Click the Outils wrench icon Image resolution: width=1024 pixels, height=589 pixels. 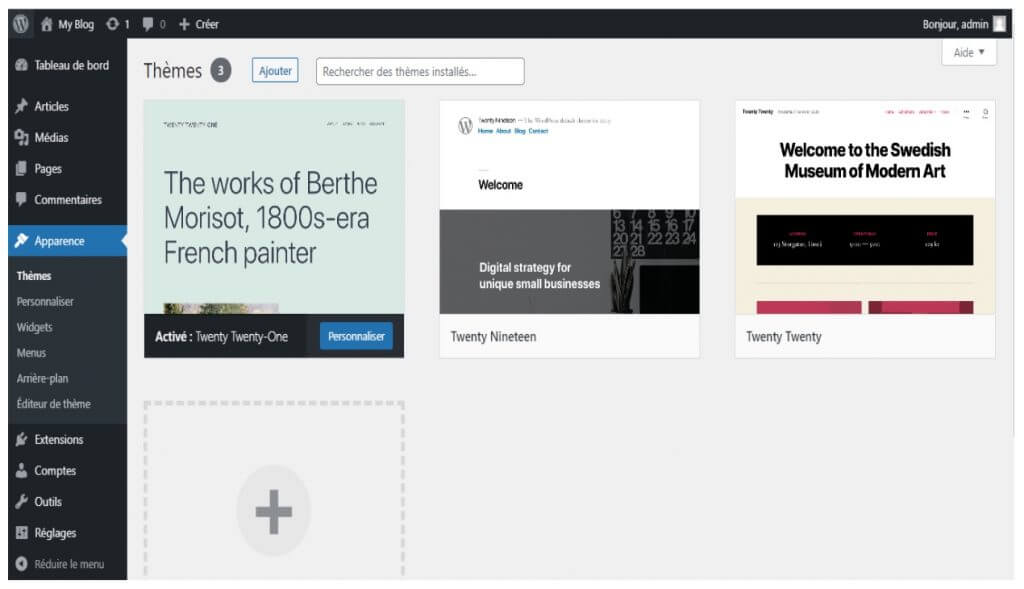pyautogui.click(x=22, y=501)
